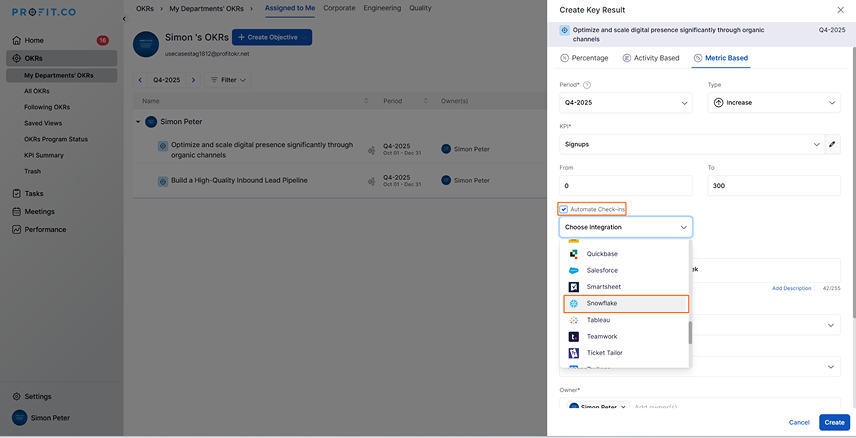This screenshot has height=438, width=856.
Task: Switch to the Percentage tab
Action: (584, 58)
